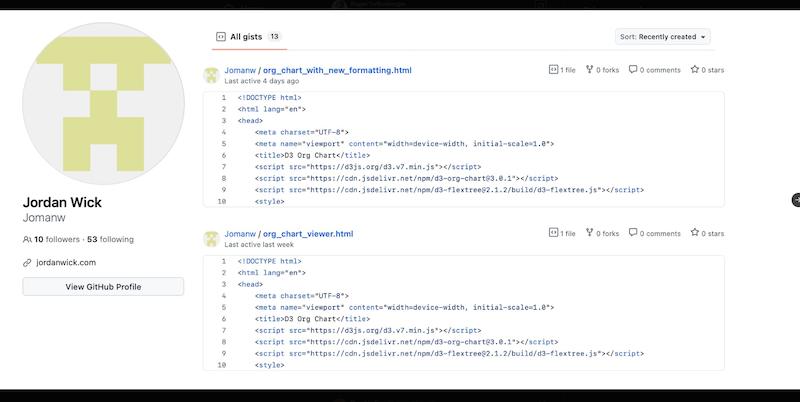Viewport: 800px width, 402px height.
Task: Open the org_chart_viewer.html gist
Action: [x=308, y=234]
